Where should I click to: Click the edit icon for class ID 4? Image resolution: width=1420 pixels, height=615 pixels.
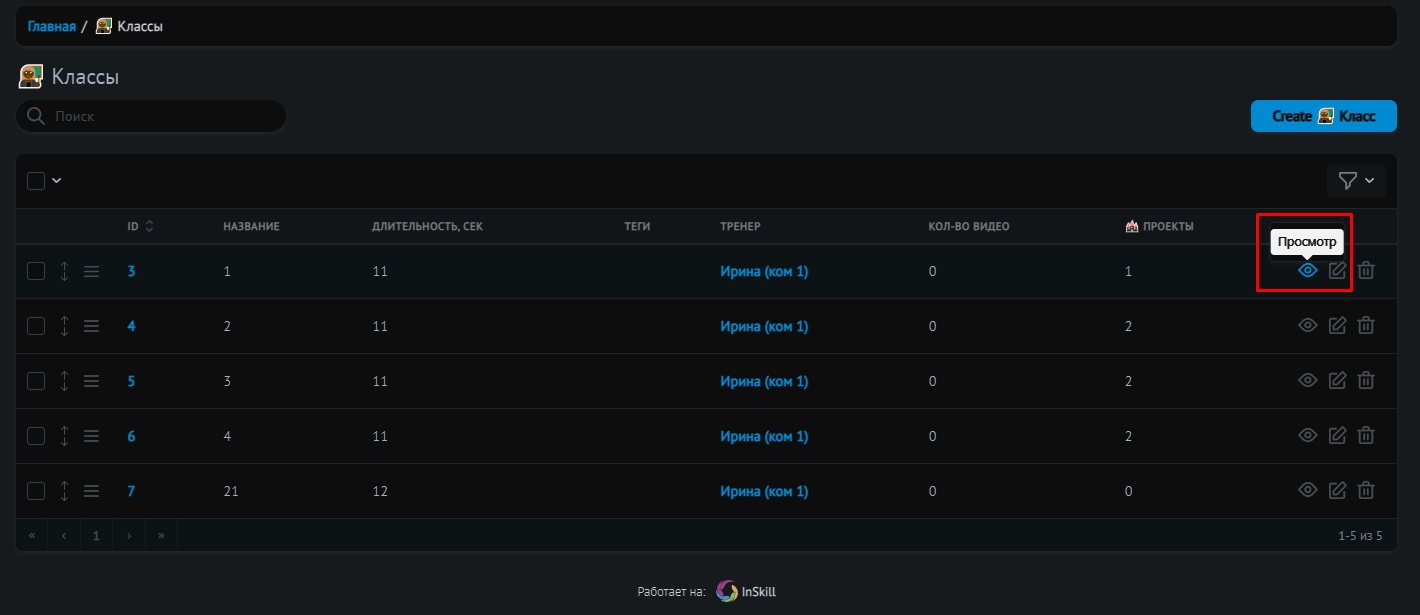pos(1337,326)
